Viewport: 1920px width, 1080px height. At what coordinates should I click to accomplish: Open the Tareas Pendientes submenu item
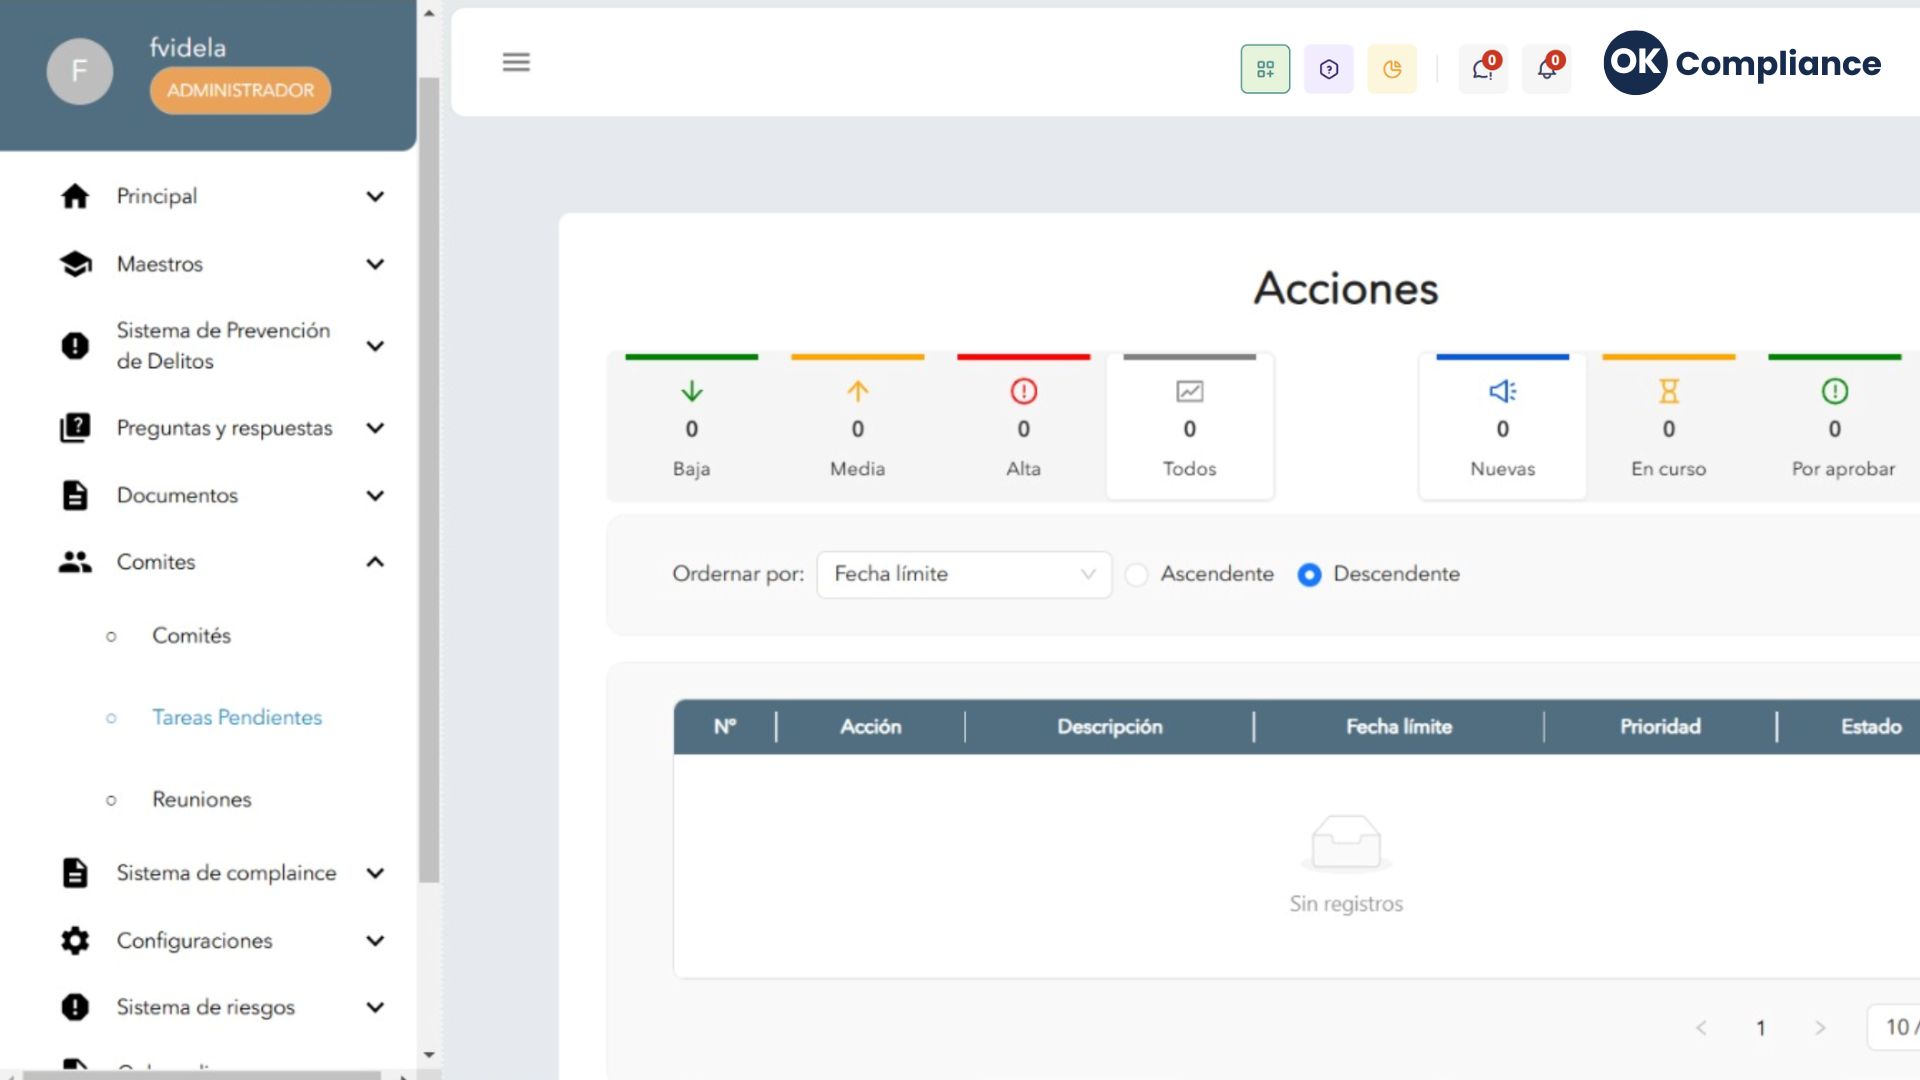[237, 718]
